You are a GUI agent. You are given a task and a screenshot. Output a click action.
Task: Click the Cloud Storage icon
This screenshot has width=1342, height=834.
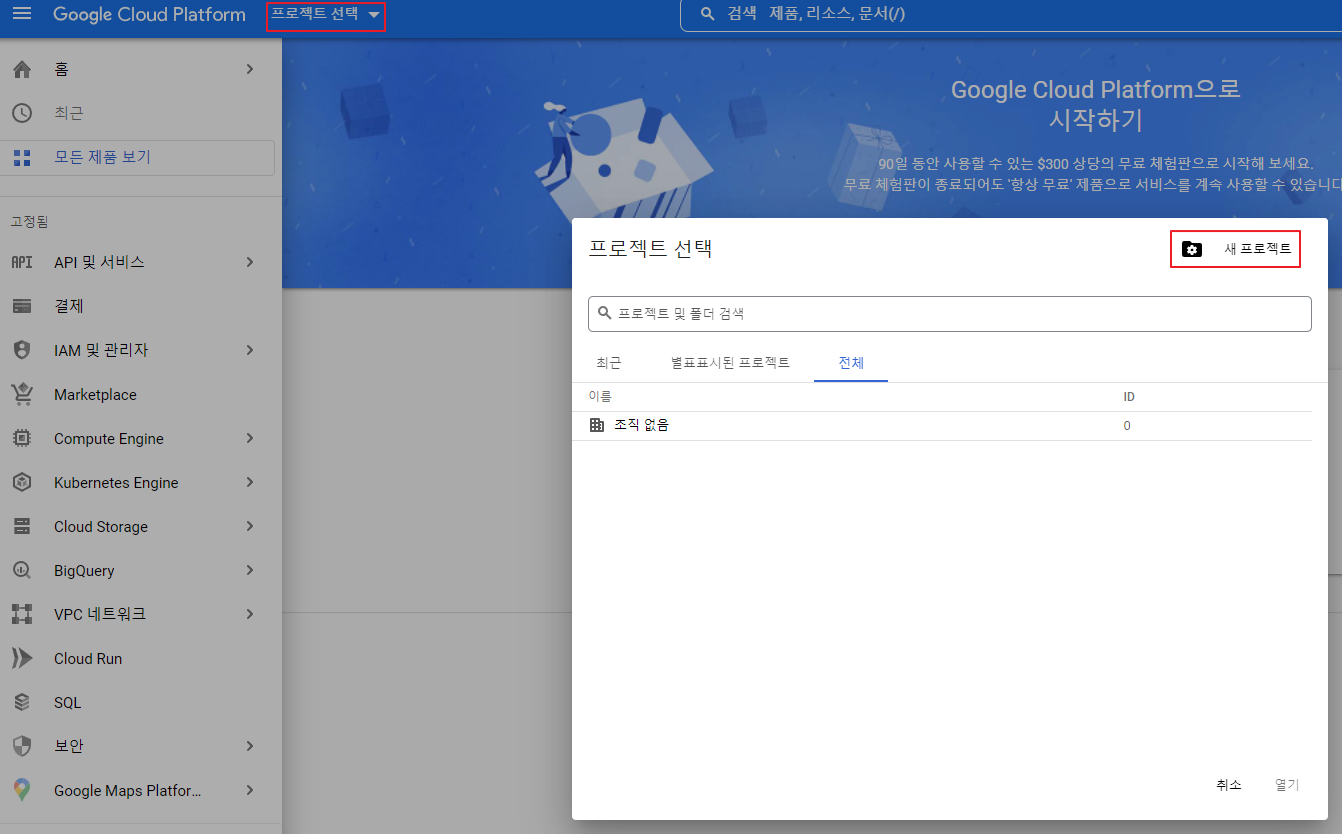pos(22,526)
